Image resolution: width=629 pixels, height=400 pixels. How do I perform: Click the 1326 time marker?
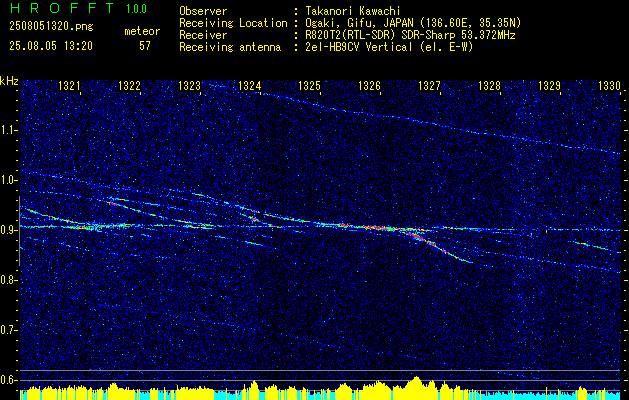click(369, 86)
